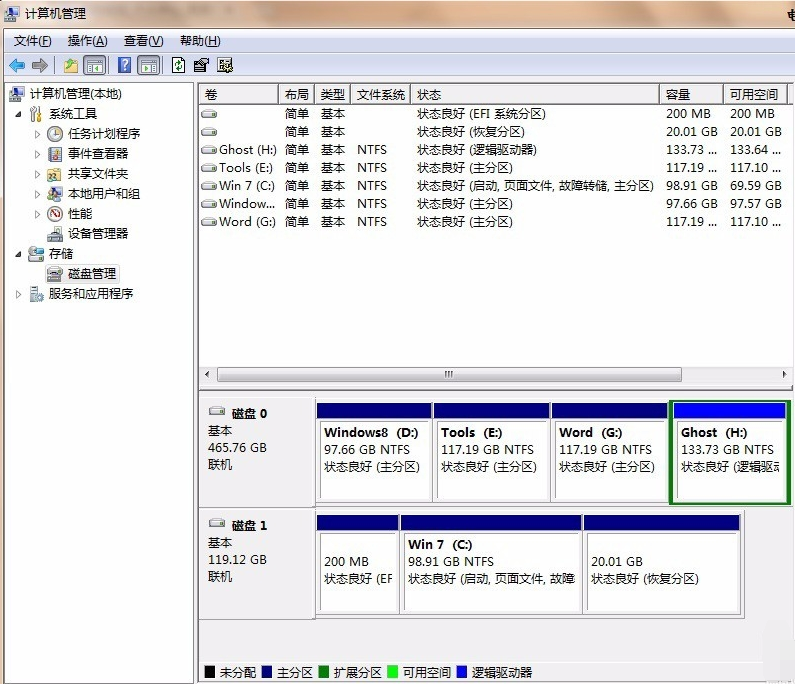
Task: Sort volumes by the 容量 column header
Action: (x=690, y=94)
